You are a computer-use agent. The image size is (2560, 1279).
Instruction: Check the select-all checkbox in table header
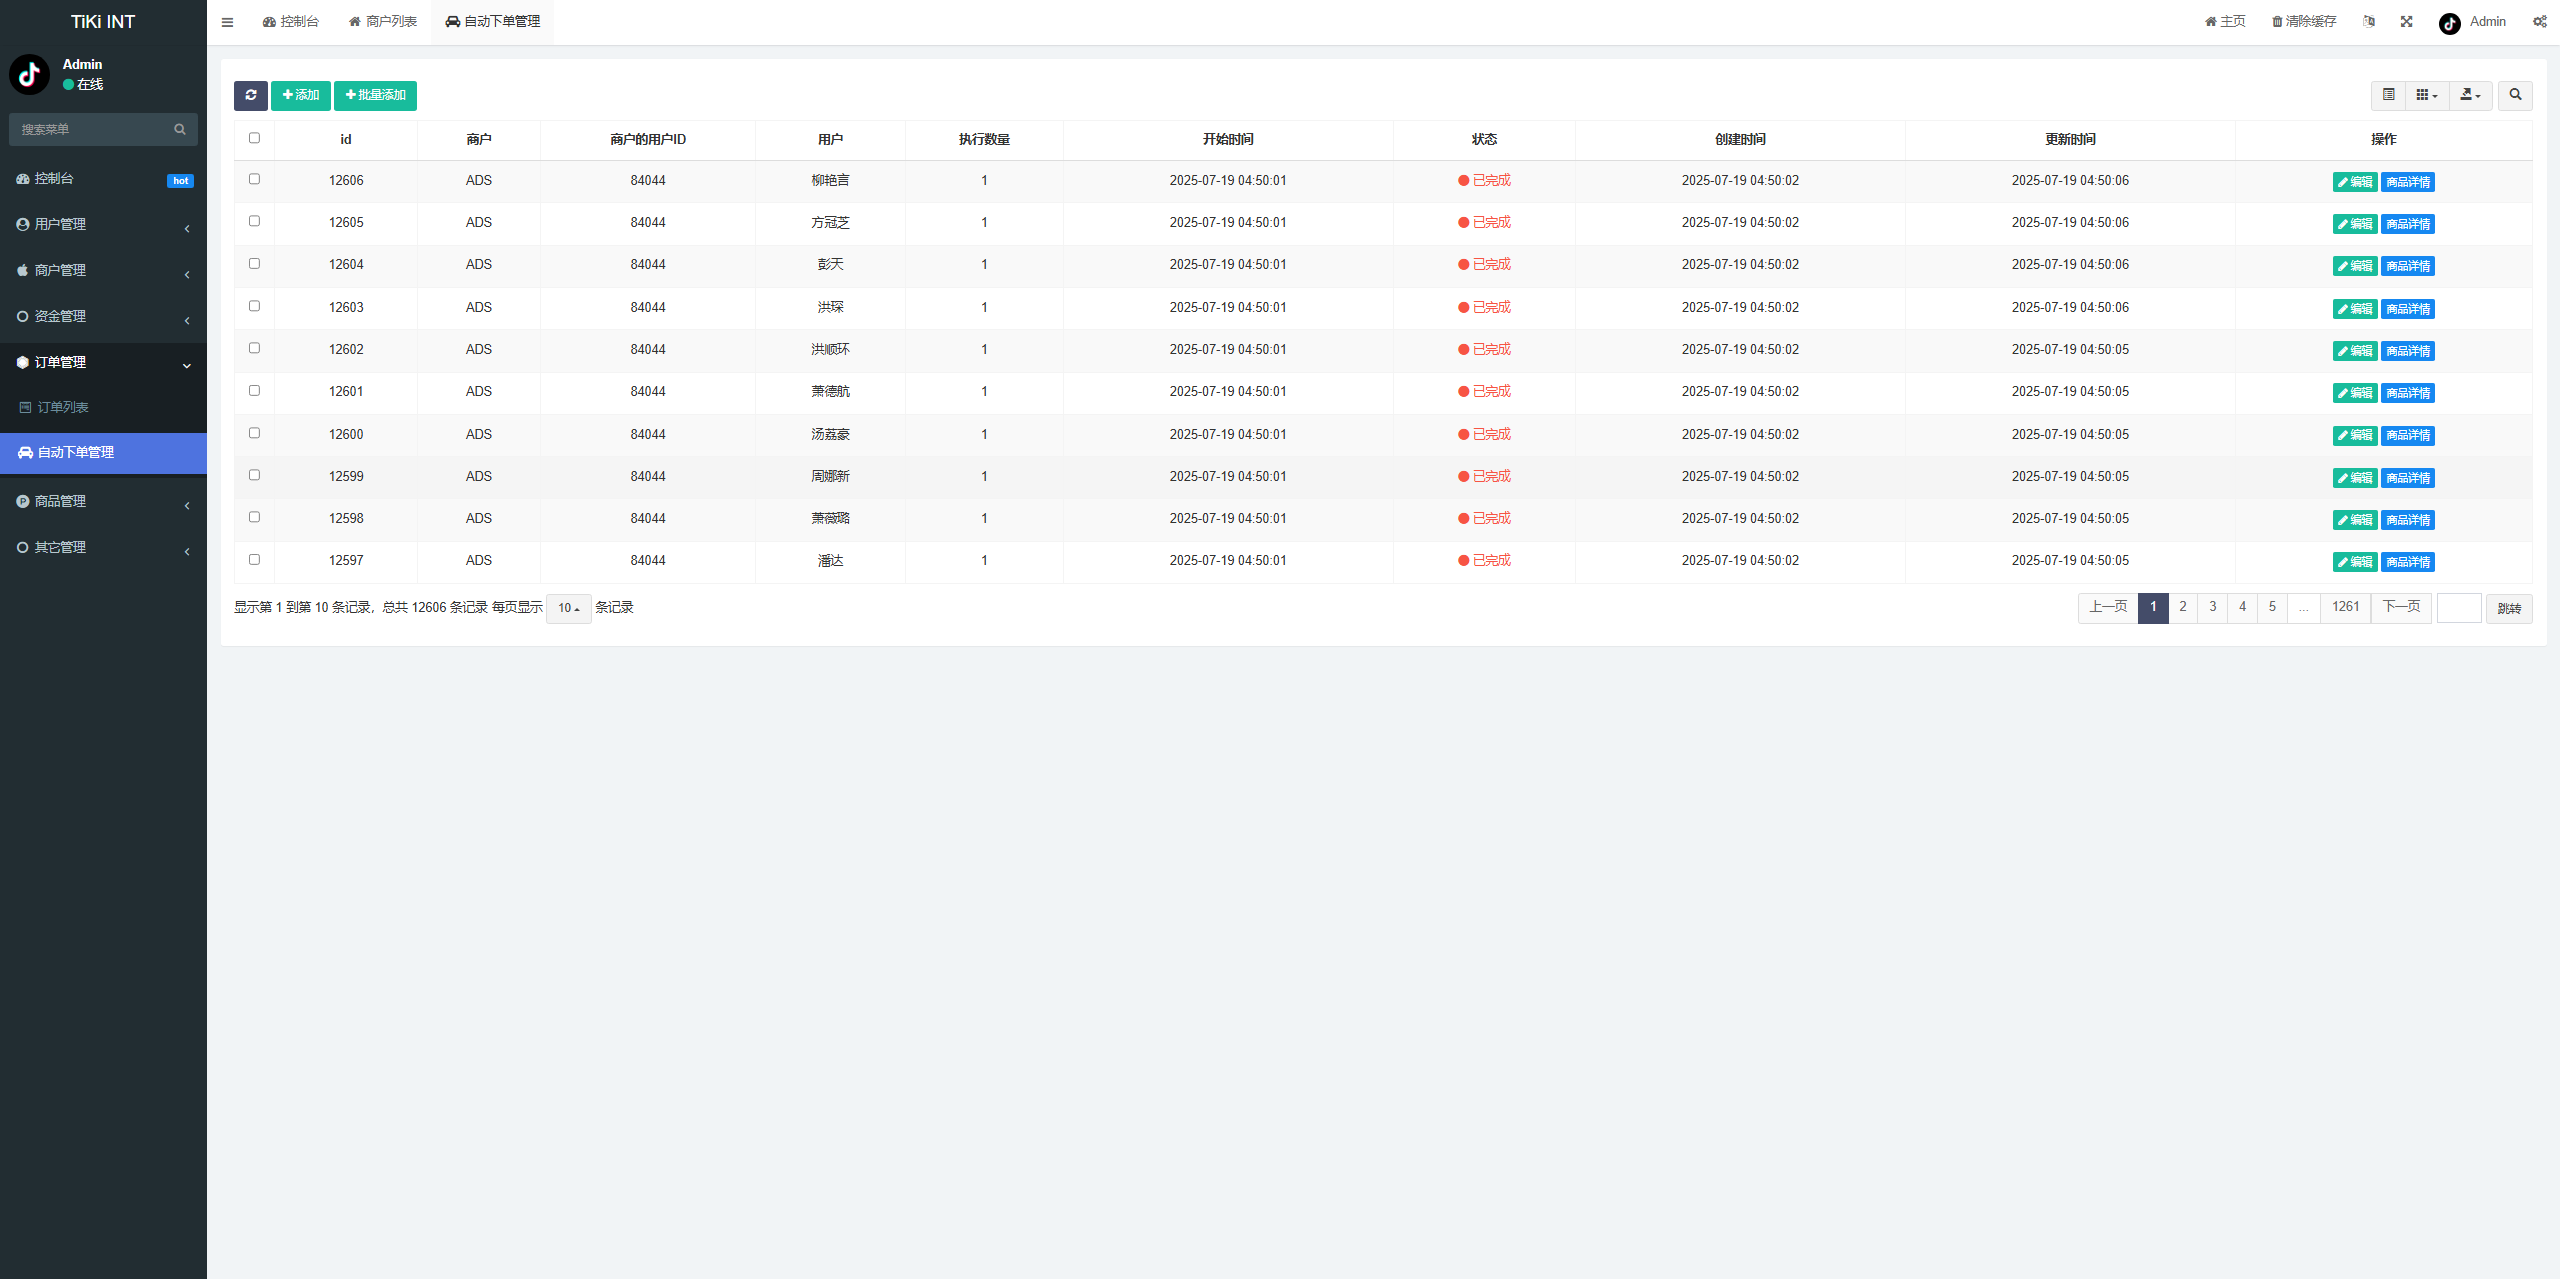point(254,139)
